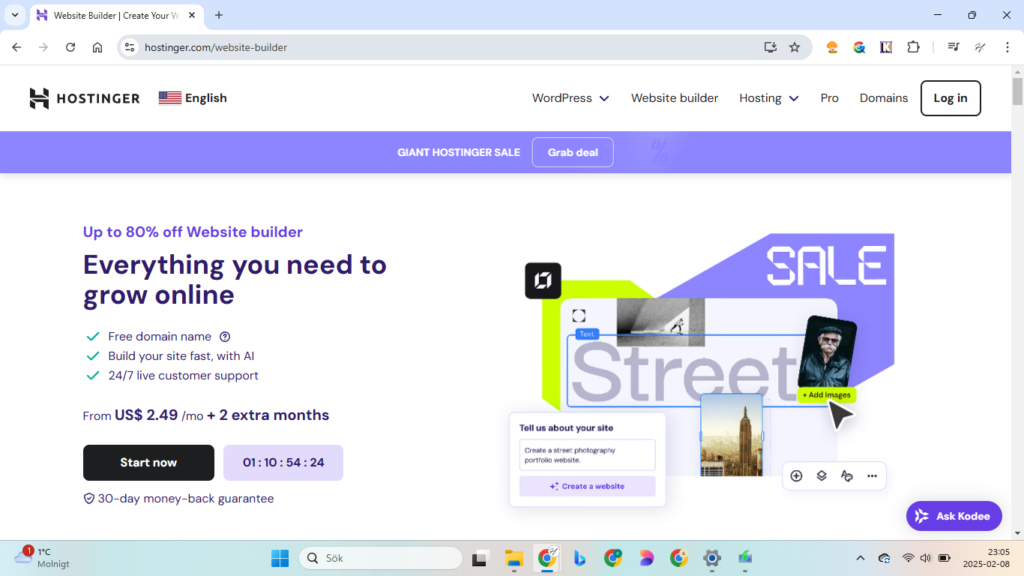Open Settings gear on the taskbar
Viewport: 1024px width, 576px height.
click(x=712, y=558)
